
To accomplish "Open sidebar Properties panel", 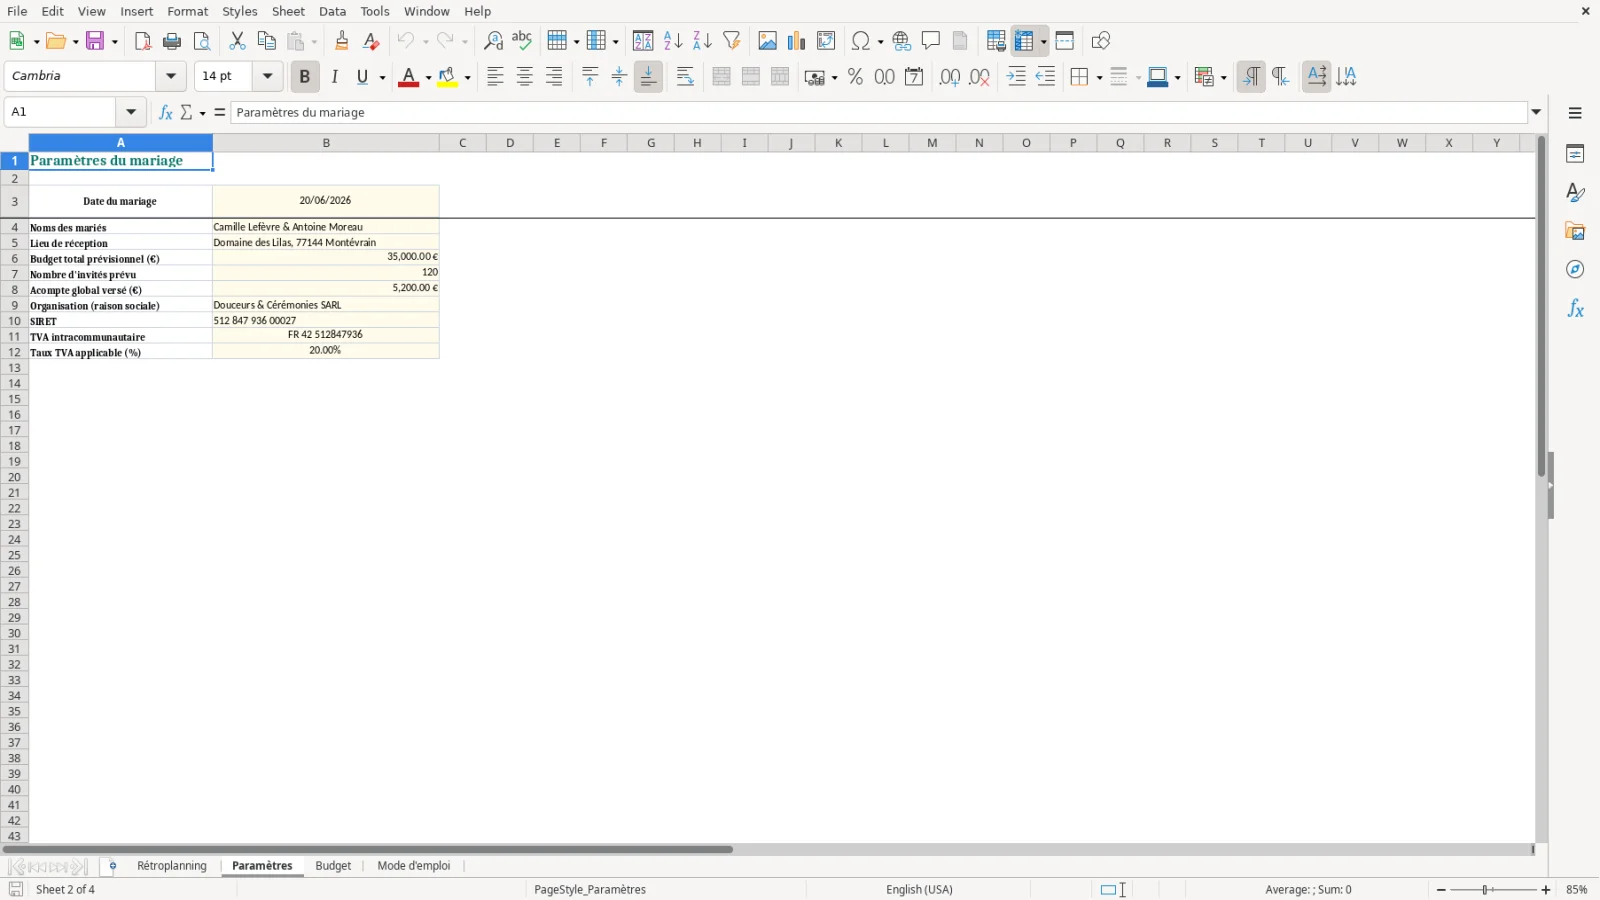I will point(1575,154).
